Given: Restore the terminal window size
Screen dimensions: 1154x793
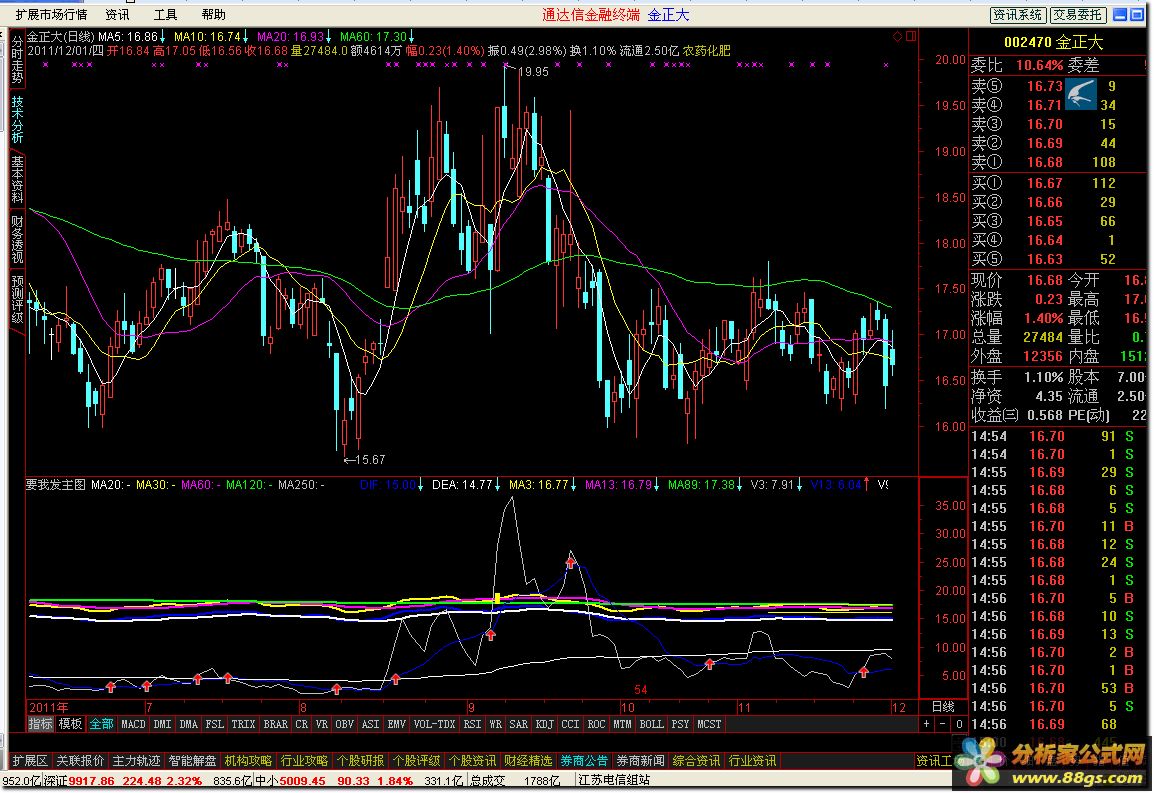Looking at the screenshot, I should pyautogui.click(x=1136, y=15).
